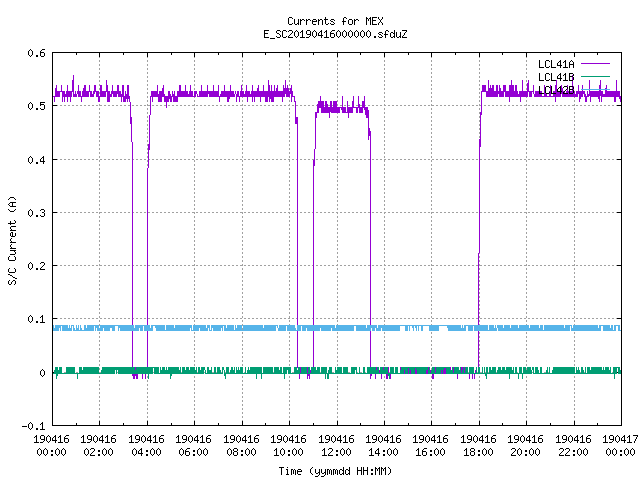Screen dimensions: 640x480
Task: Click the x-axis tick 190416 16:00
Action: 430,446
